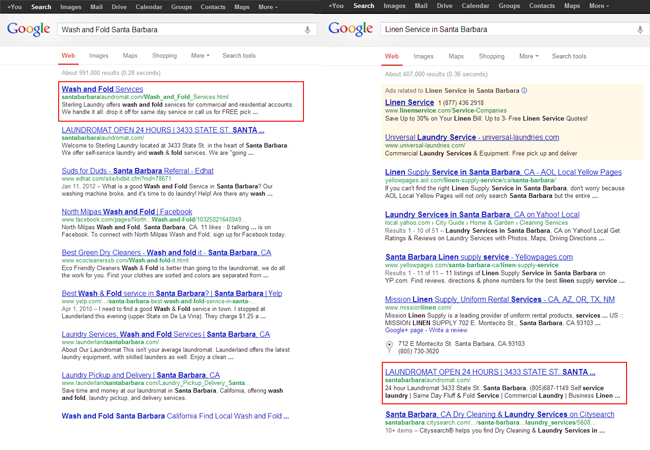Open Laundry Services on Yahoo! Local result

click(482, 215)
